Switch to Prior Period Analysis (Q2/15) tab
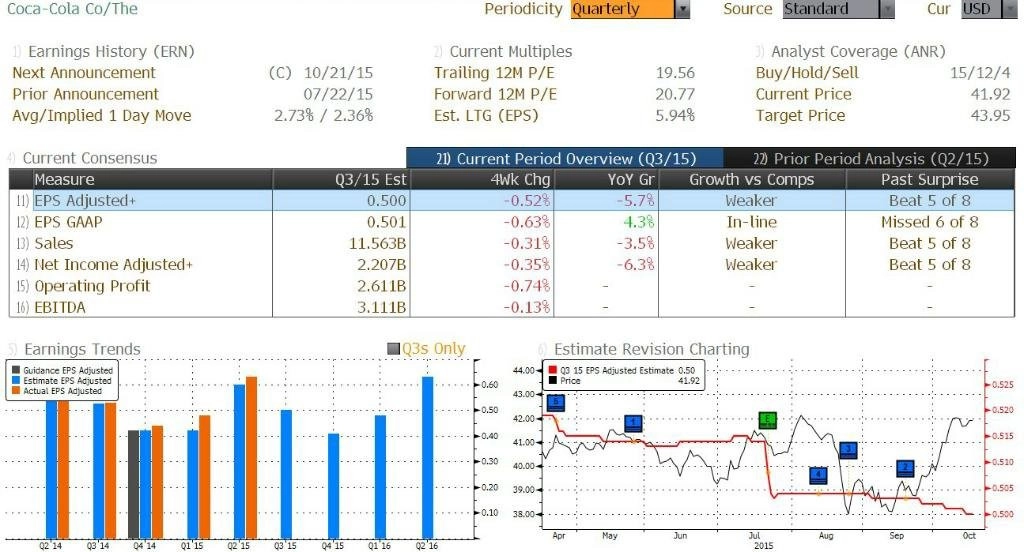 tap(871, 159)
